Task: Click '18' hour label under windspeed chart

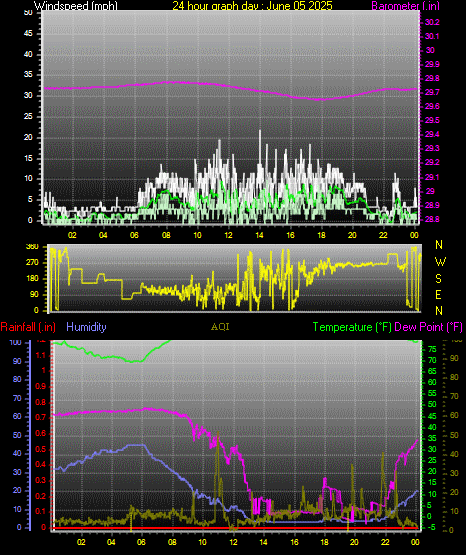Action: click(321, 235)
